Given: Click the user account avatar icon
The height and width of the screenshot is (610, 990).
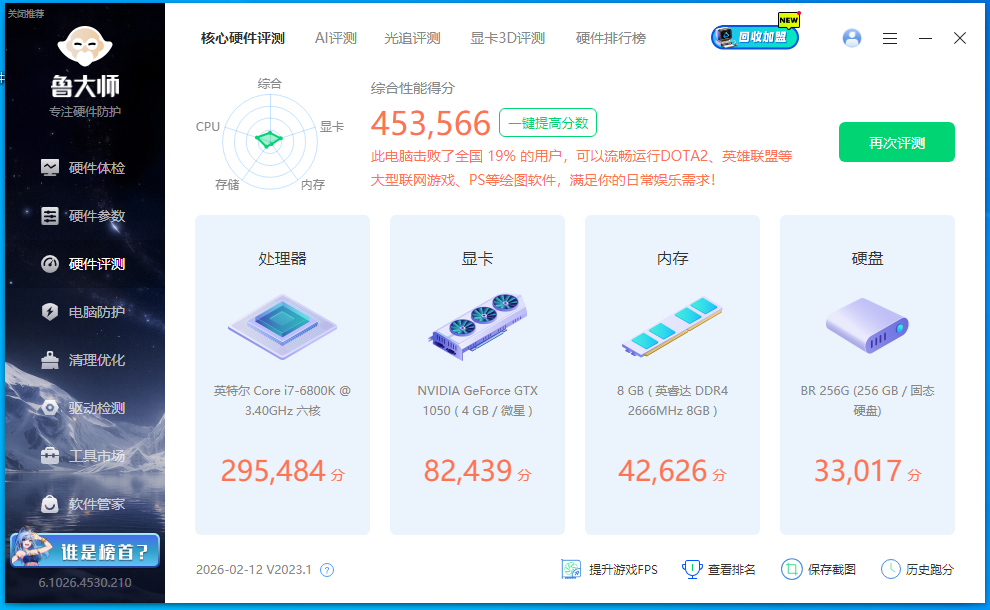Looking at the screenshot, I should [x=852, y=38].
